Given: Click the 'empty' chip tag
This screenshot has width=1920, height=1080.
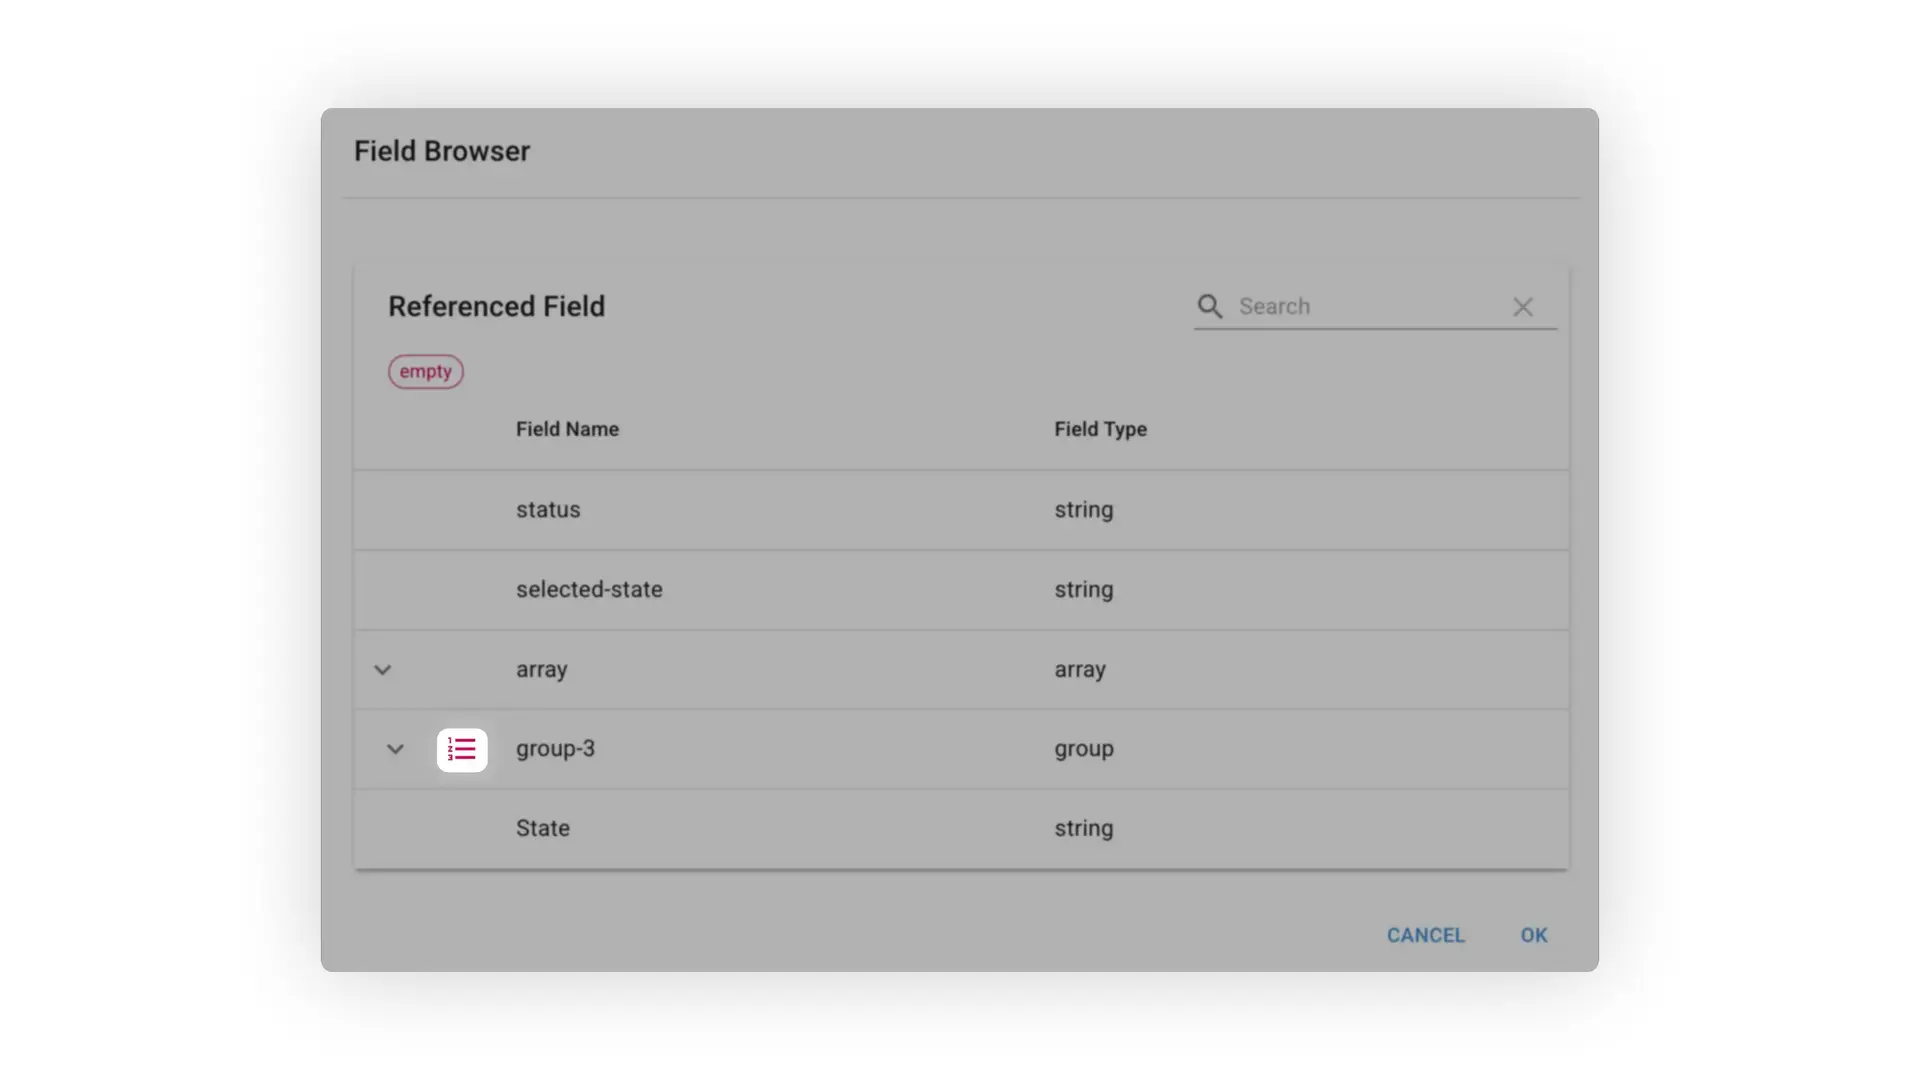Looking at the screenshot, I should tap(425, 371).
